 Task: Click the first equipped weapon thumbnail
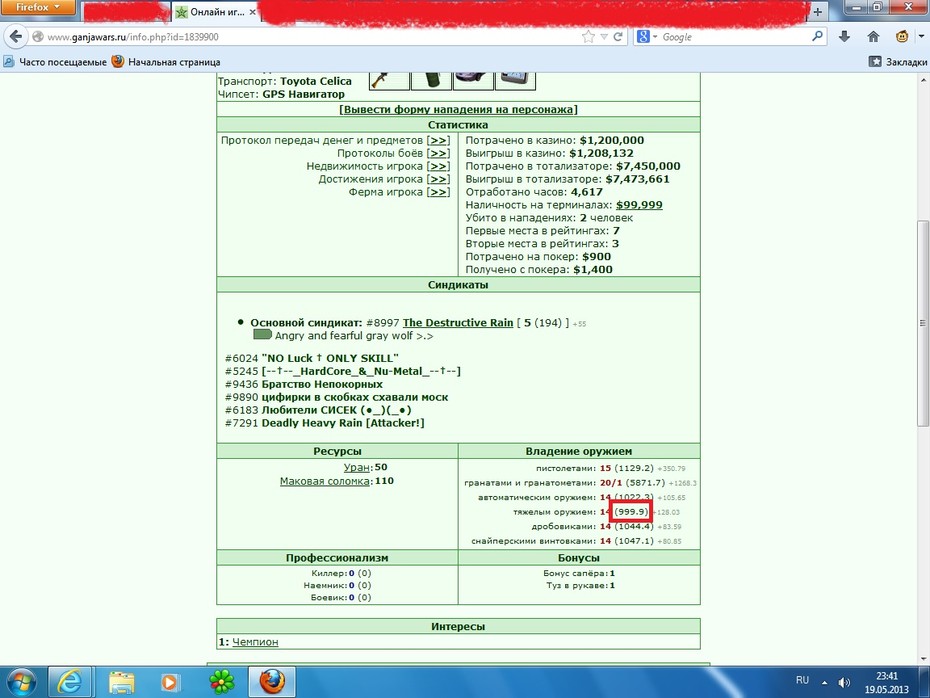[389, 81]
